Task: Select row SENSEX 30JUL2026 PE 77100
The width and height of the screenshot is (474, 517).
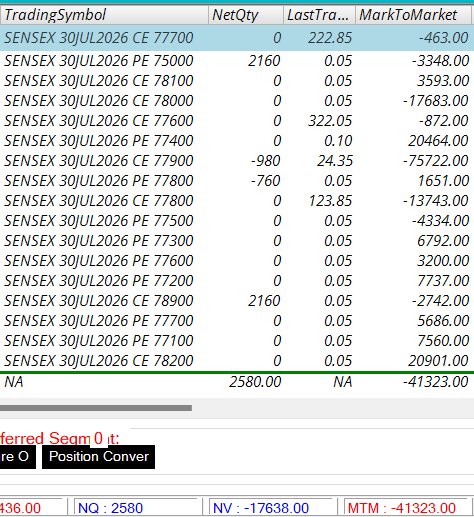Action: (237, 341)
